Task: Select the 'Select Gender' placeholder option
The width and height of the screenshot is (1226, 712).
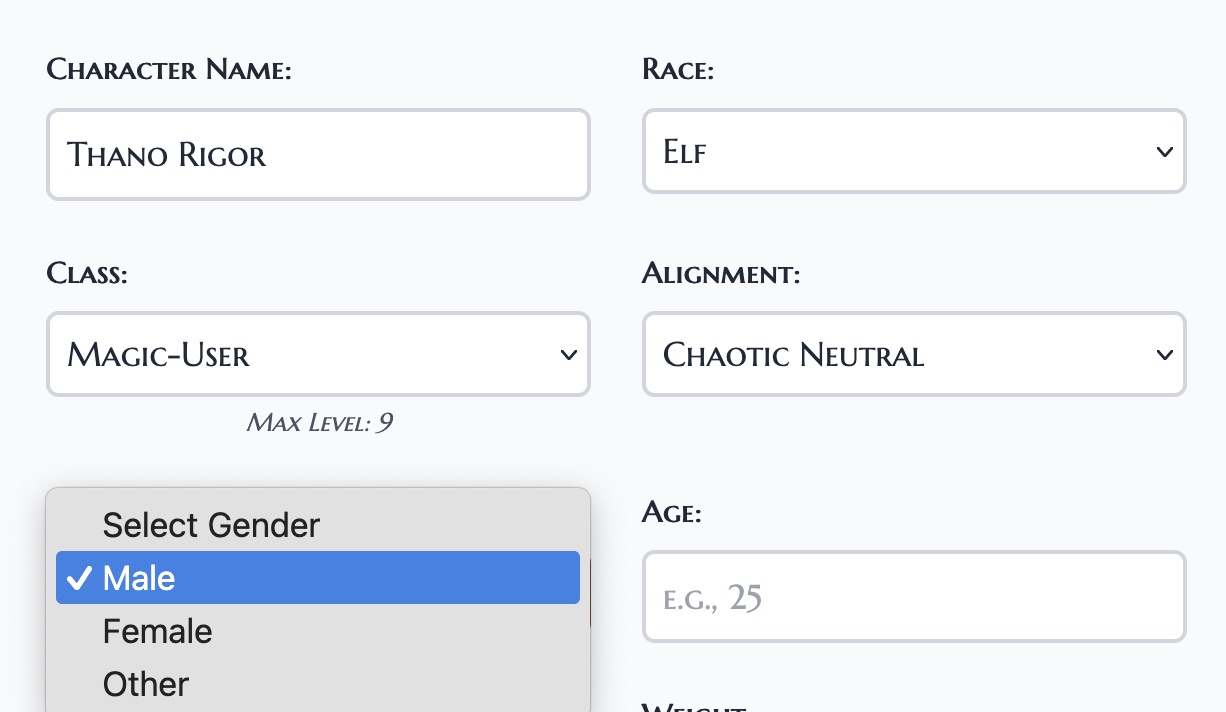Action: (x=211, y=525)
